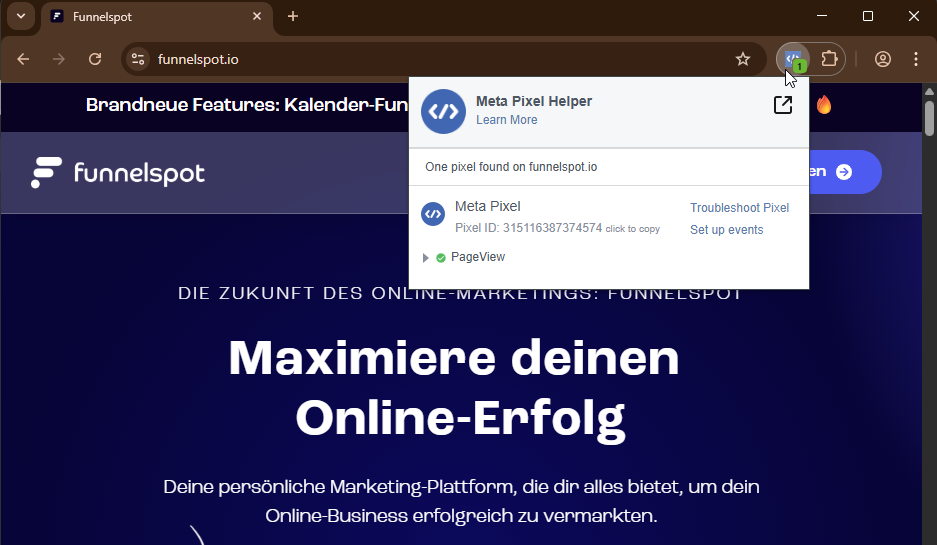
Task: Click the 'Meta Pixel Helper' popup title
Action: pos(534,101)
